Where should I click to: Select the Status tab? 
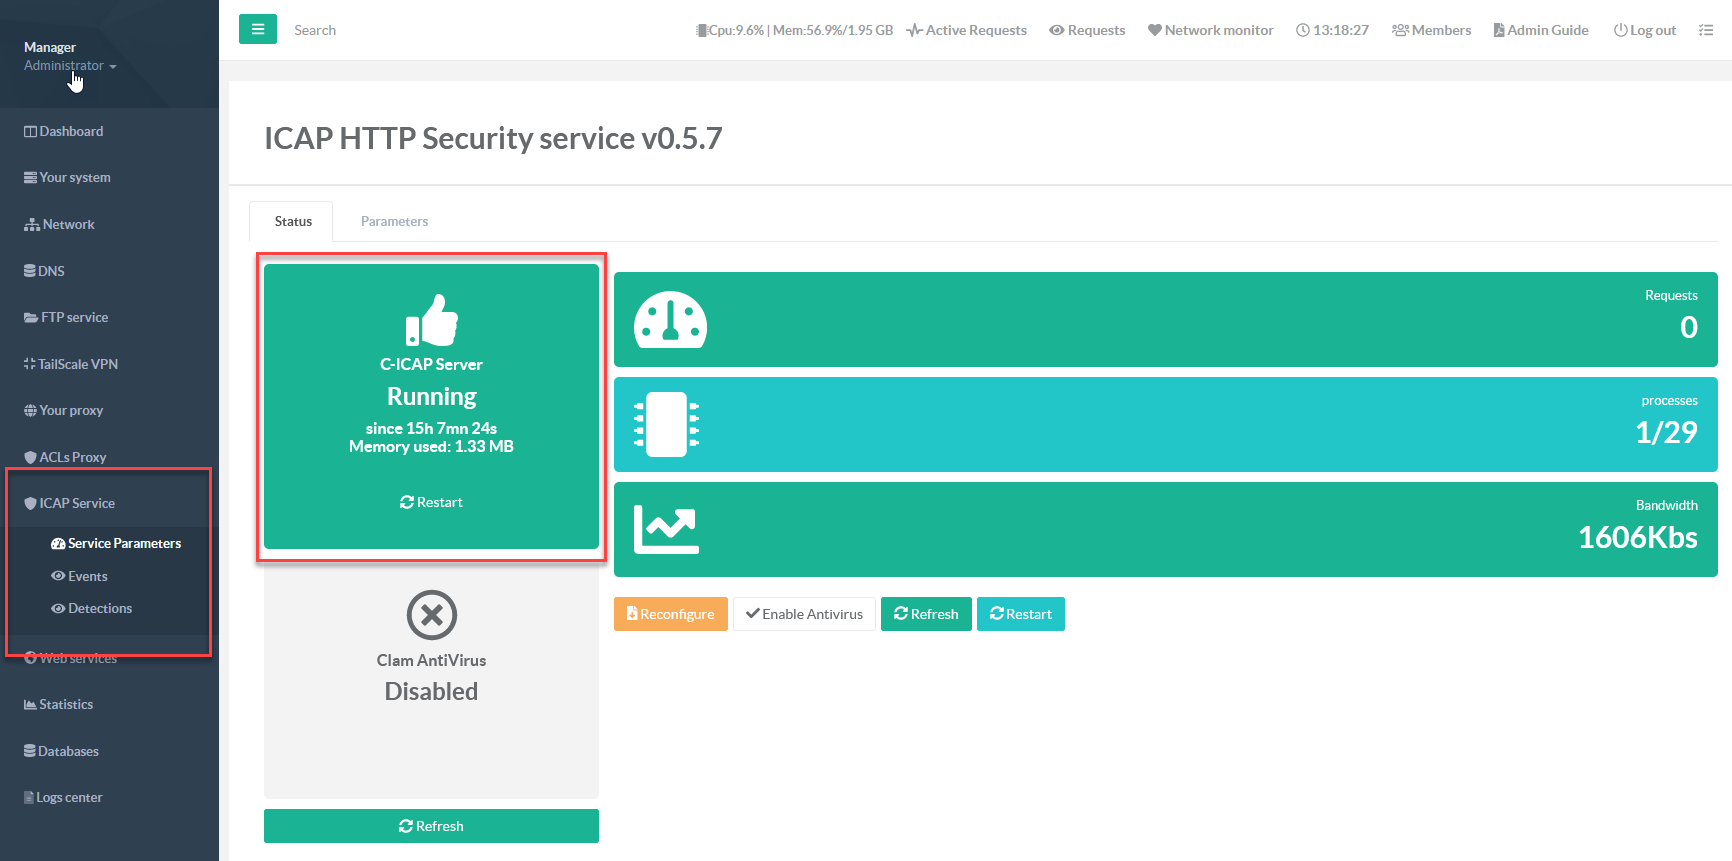coord(293,221)
